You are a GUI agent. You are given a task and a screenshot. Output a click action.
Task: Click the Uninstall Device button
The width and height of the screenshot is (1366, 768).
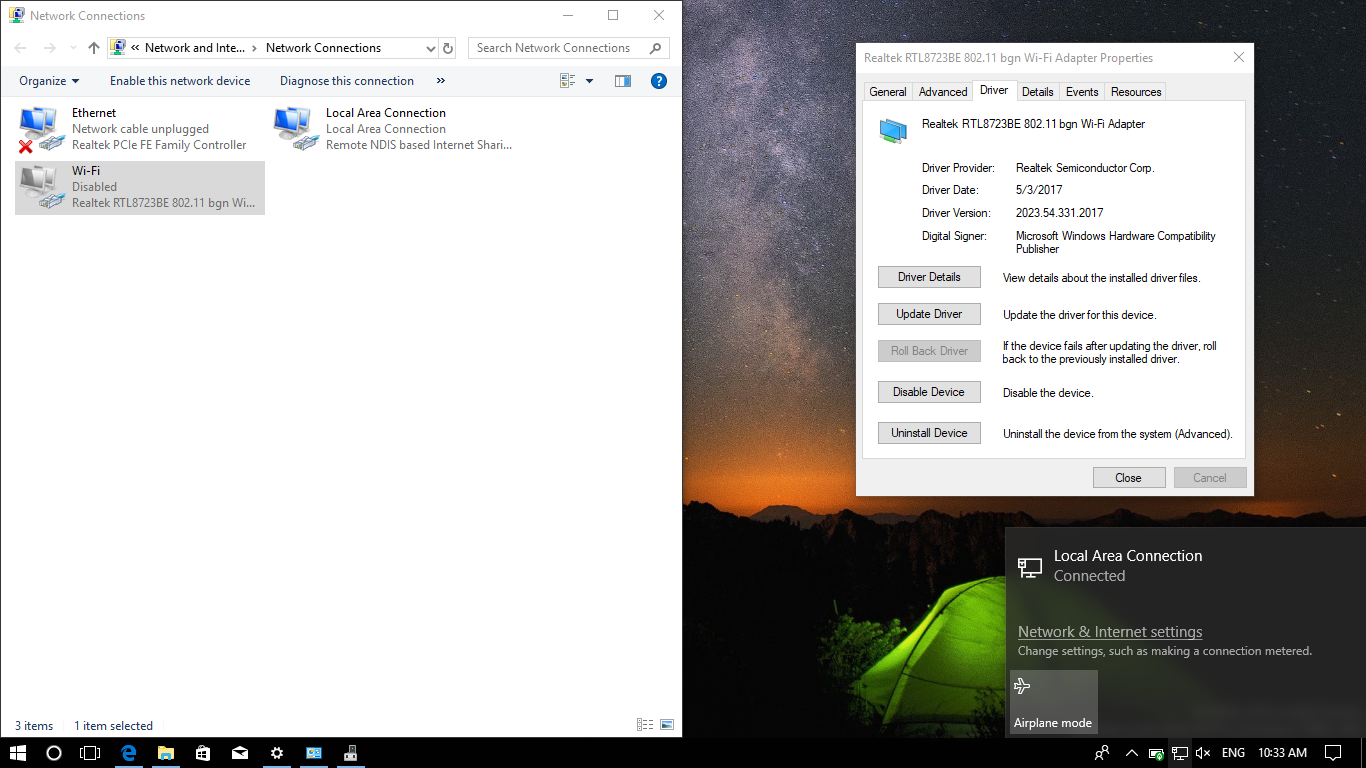(929, 433)
